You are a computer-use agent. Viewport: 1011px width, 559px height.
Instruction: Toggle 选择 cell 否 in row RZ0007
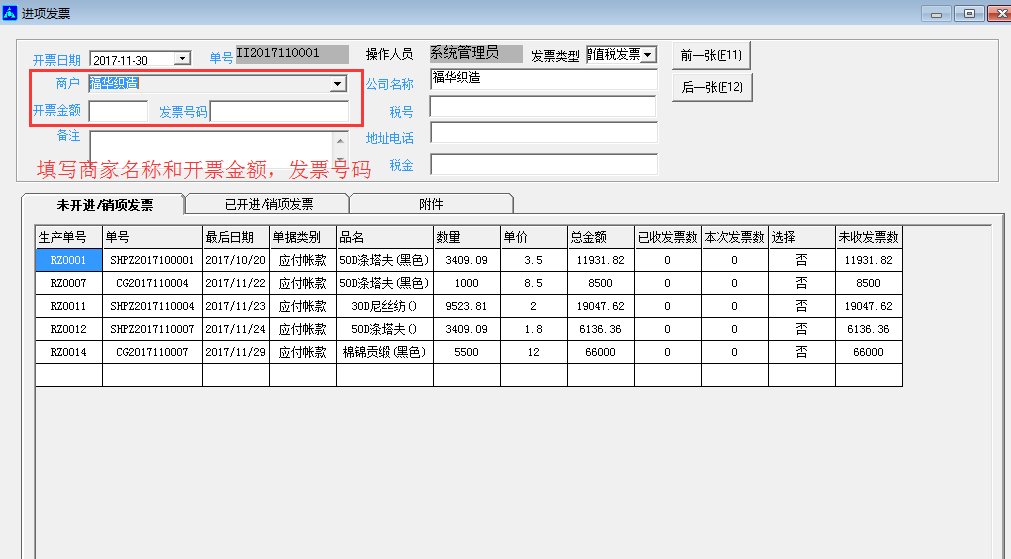pos(802,283)
